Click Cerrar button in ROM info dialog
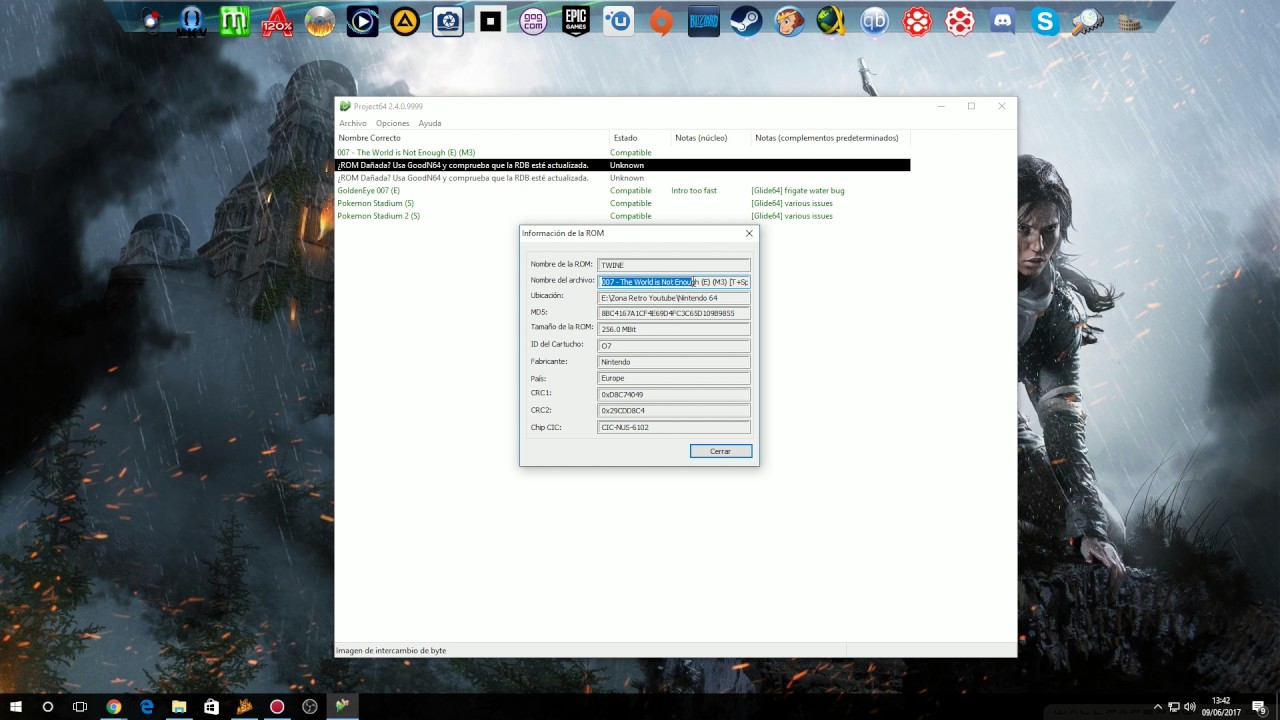The image size is (1280, 720). (721, 451)
